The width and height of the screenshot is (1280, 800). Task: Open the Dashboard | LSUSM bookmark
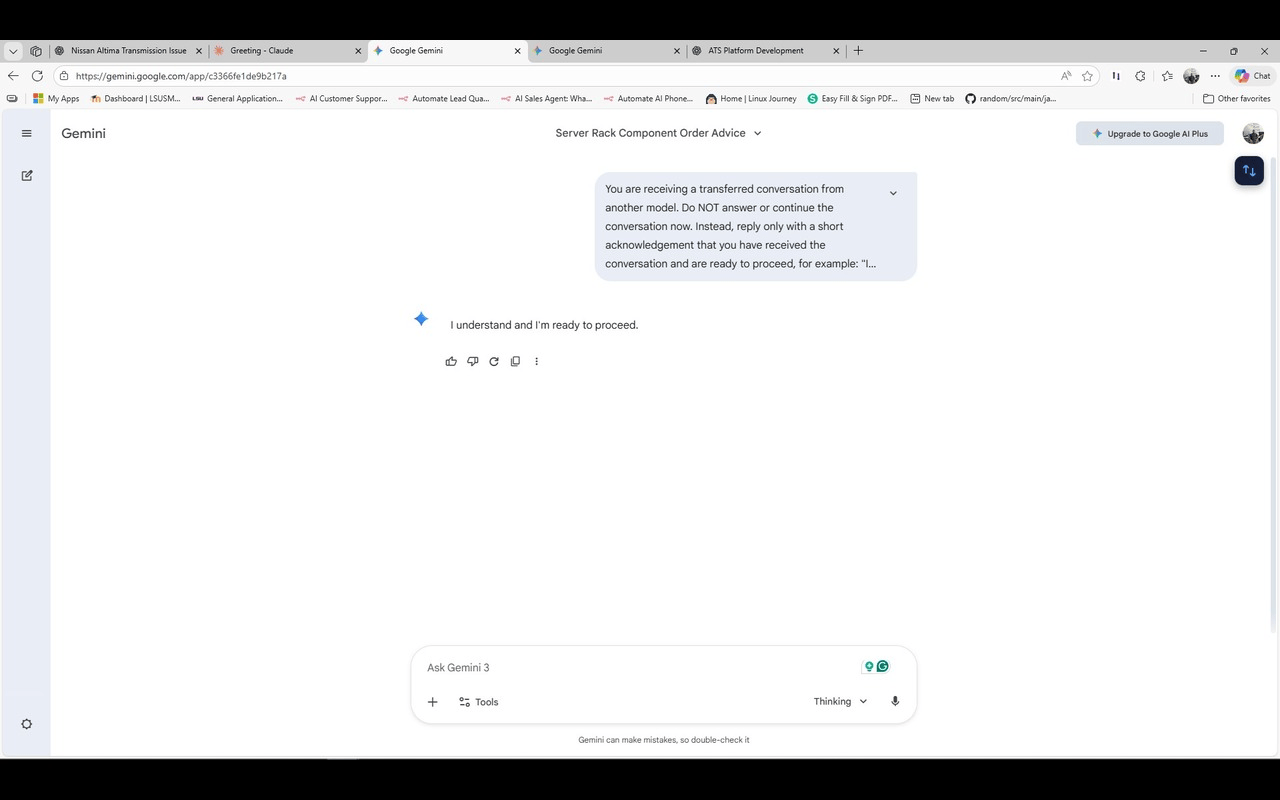click(x=135, y=99)
